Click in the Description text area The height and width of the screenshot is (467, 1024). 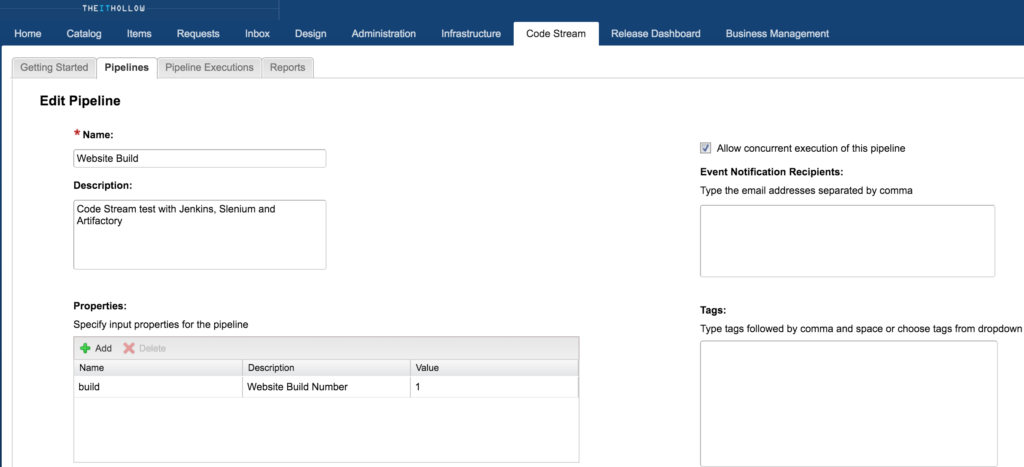click(200, 234)
